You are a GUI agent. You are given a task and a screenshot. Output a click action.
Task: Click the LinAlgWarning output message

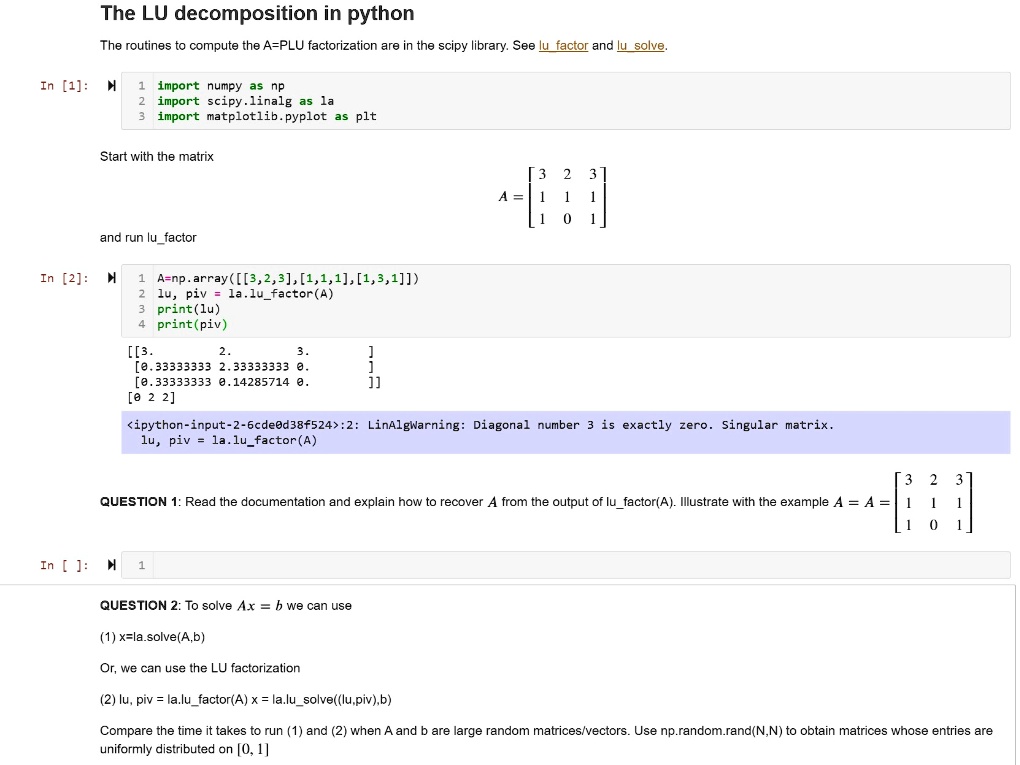coord(480,425)
